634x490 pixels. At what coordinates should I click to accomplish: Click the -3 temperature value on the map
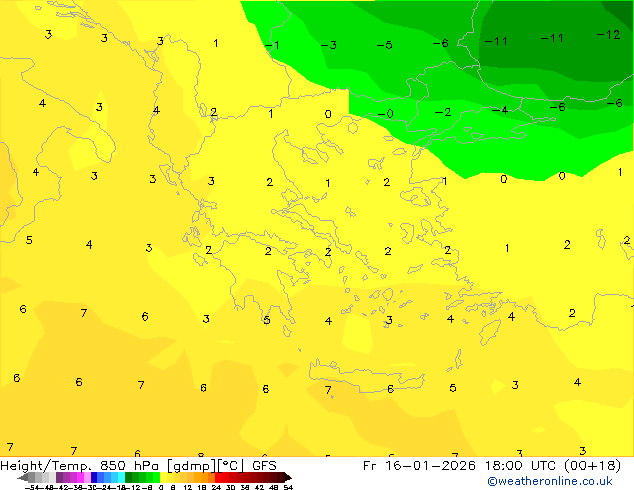click(329, 45)
